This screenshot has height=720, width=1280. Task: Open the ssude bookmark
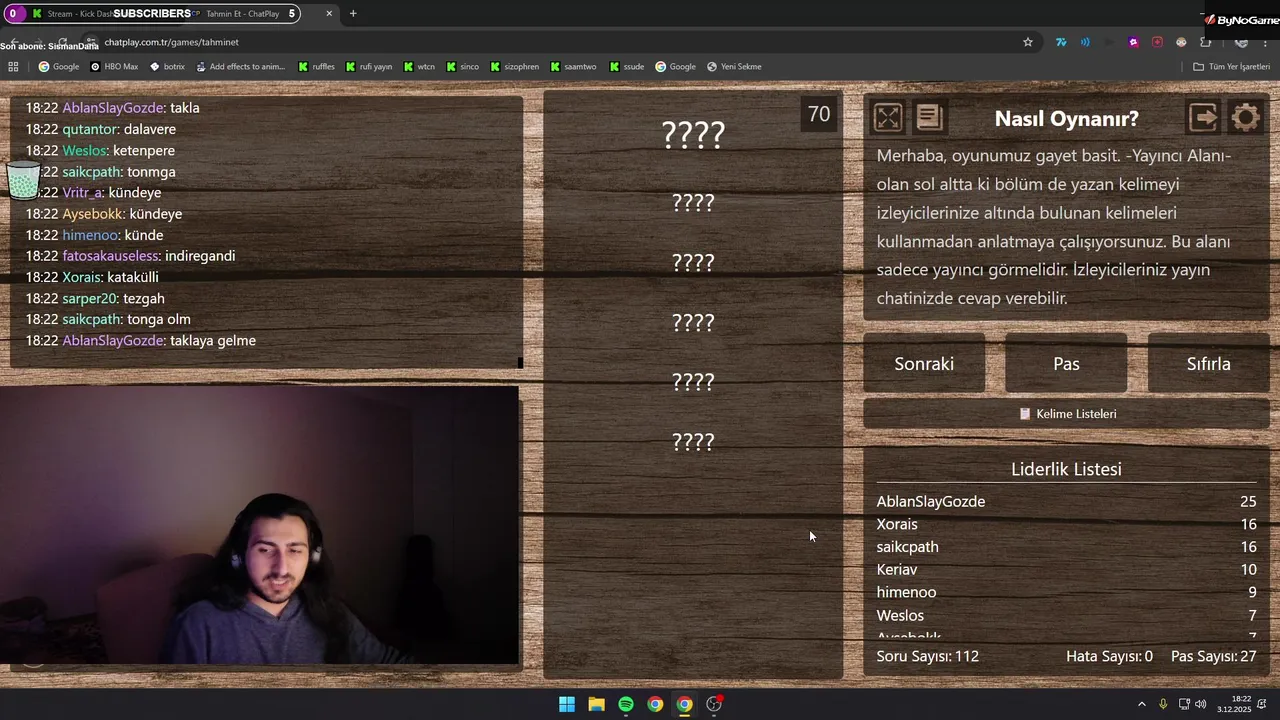pyautogui.click(x=626, y=67)
